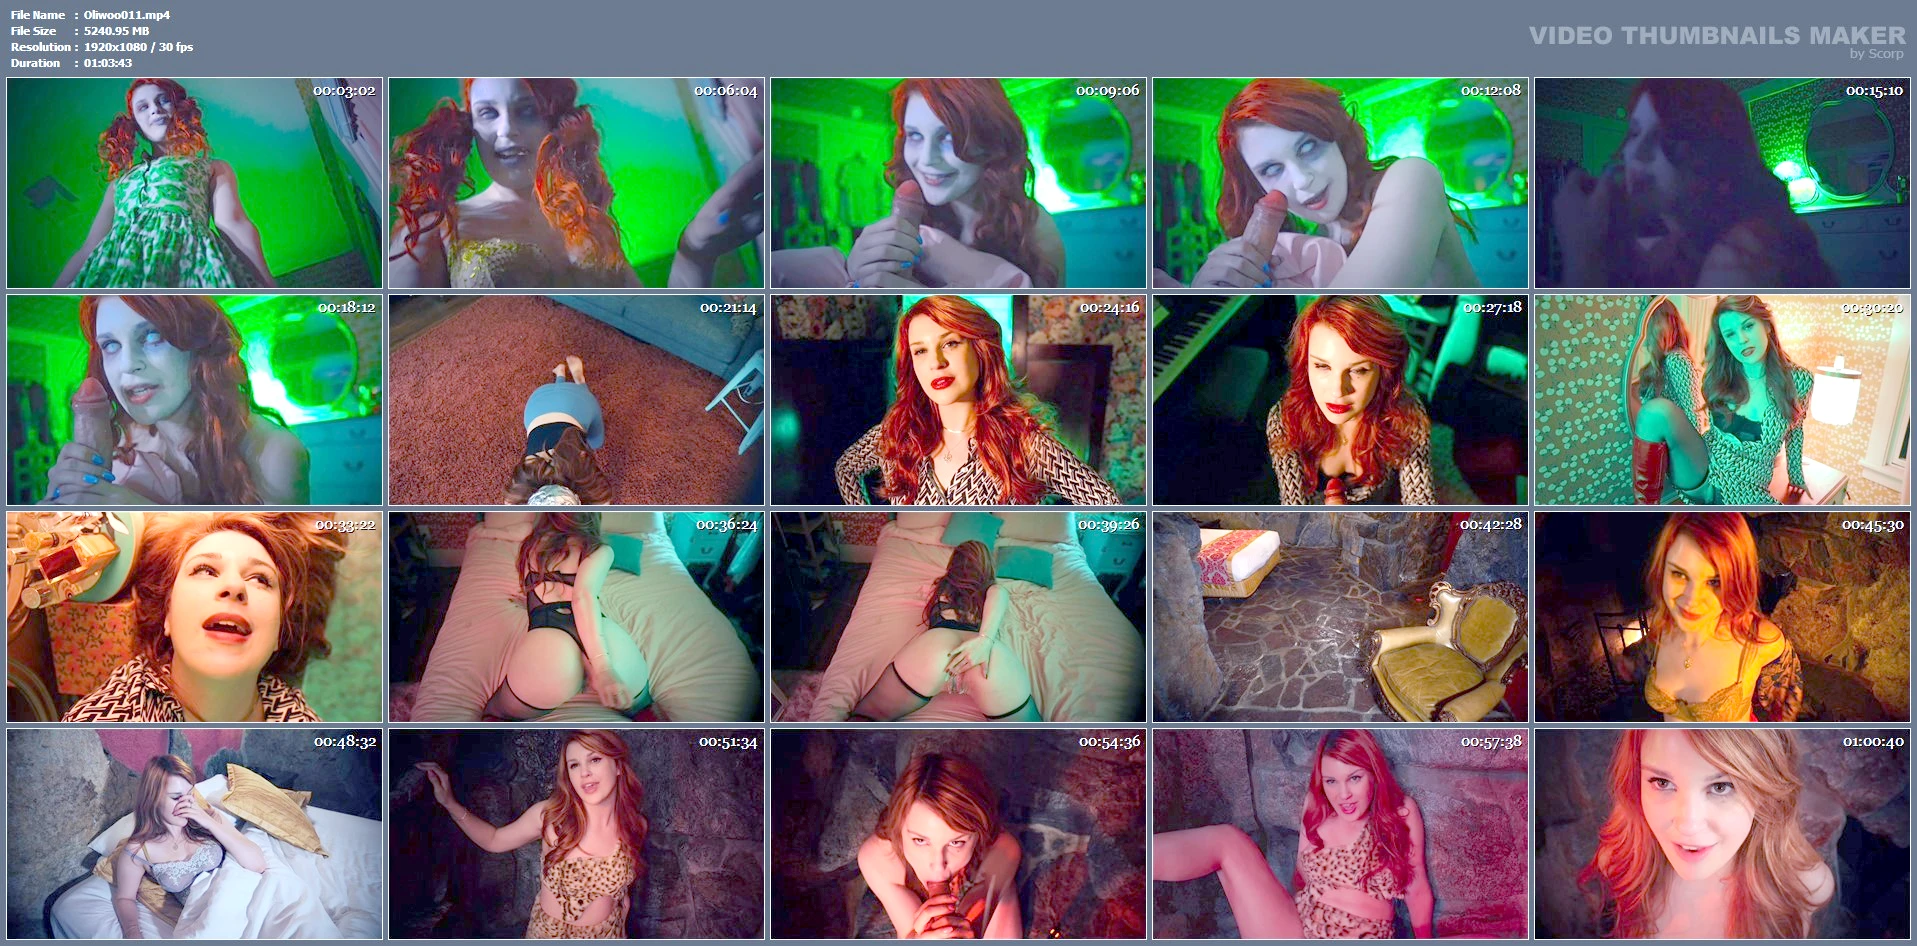Click the thumbnail labeled 00:54:36
This screenshot has width=1917, height=946.
click(x=958, y=834)
